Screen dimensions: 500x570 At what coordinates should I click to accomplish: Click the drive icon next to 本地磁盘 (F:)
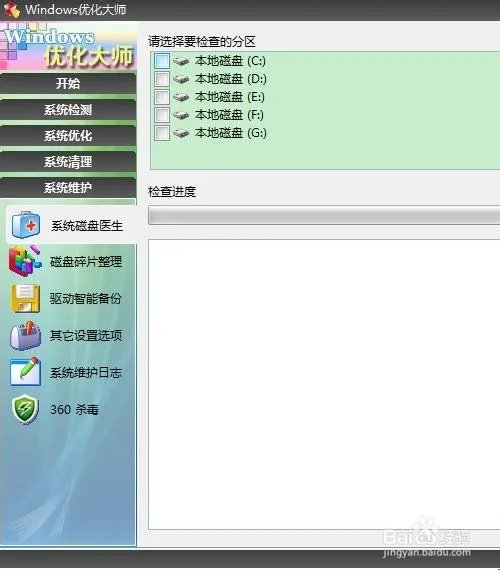coord(181,115)
